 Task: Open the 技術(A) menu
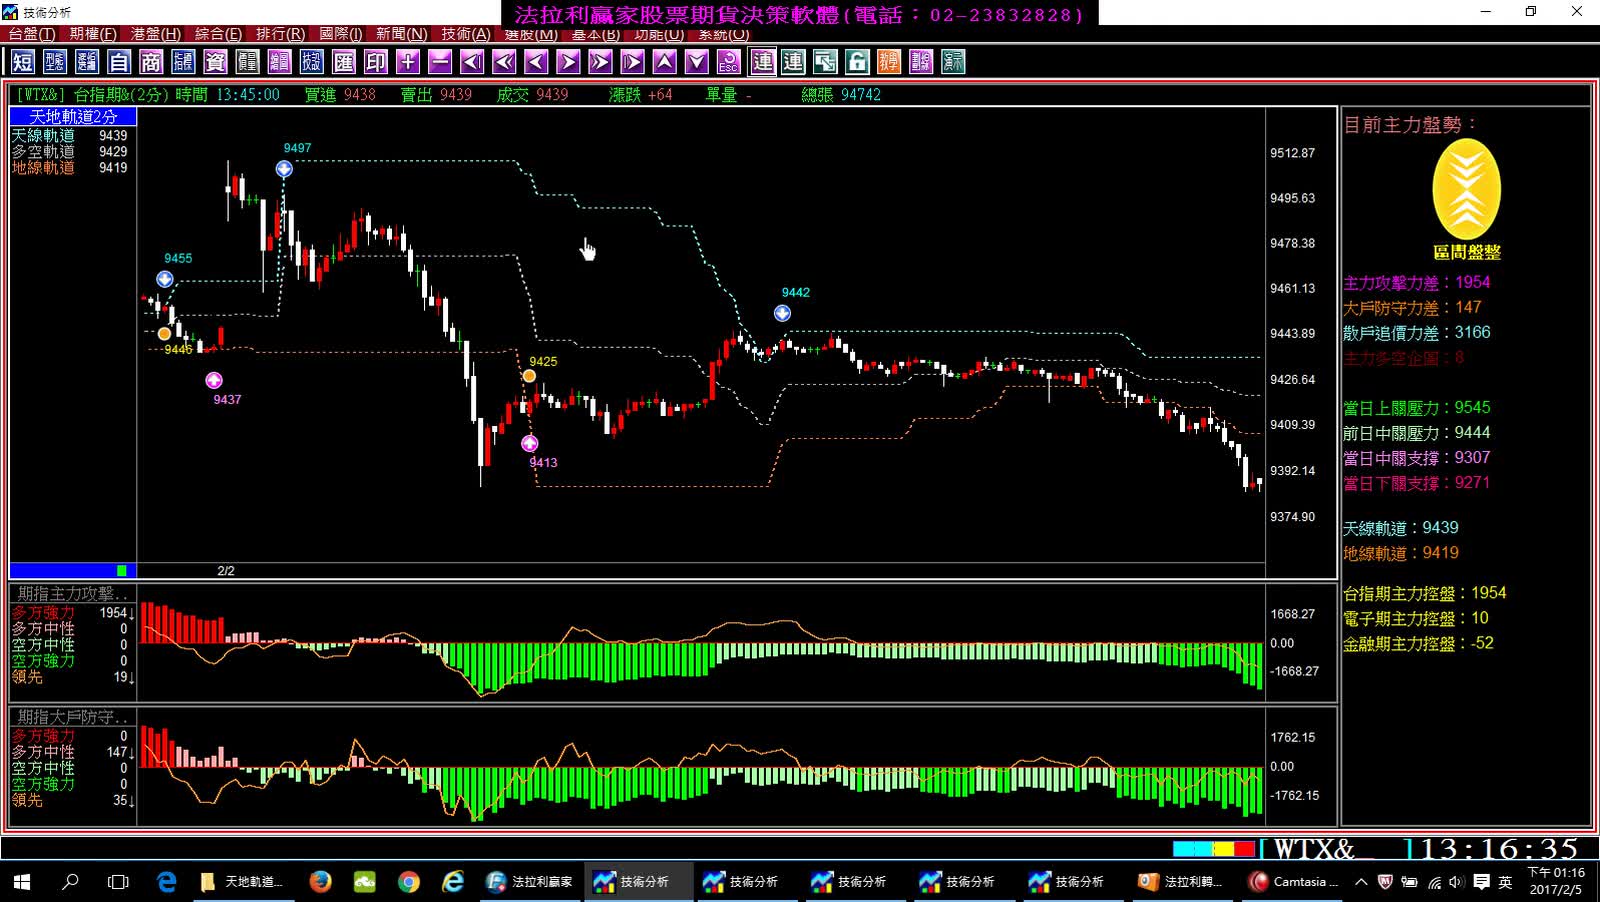coord(466,34)
